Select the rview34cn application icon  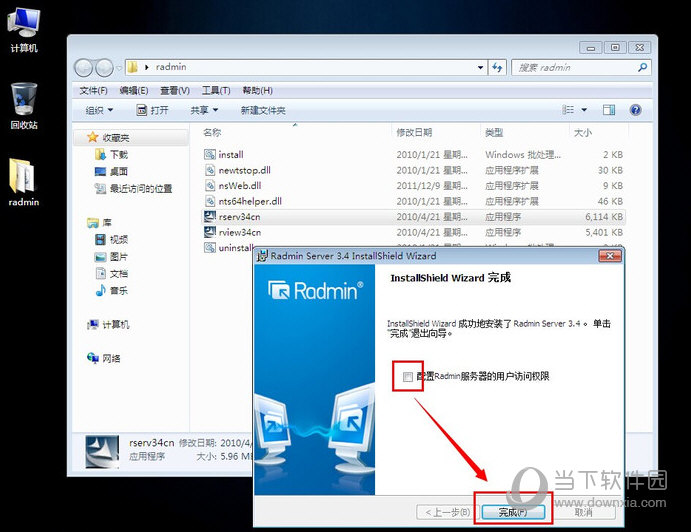click(210, 232)
